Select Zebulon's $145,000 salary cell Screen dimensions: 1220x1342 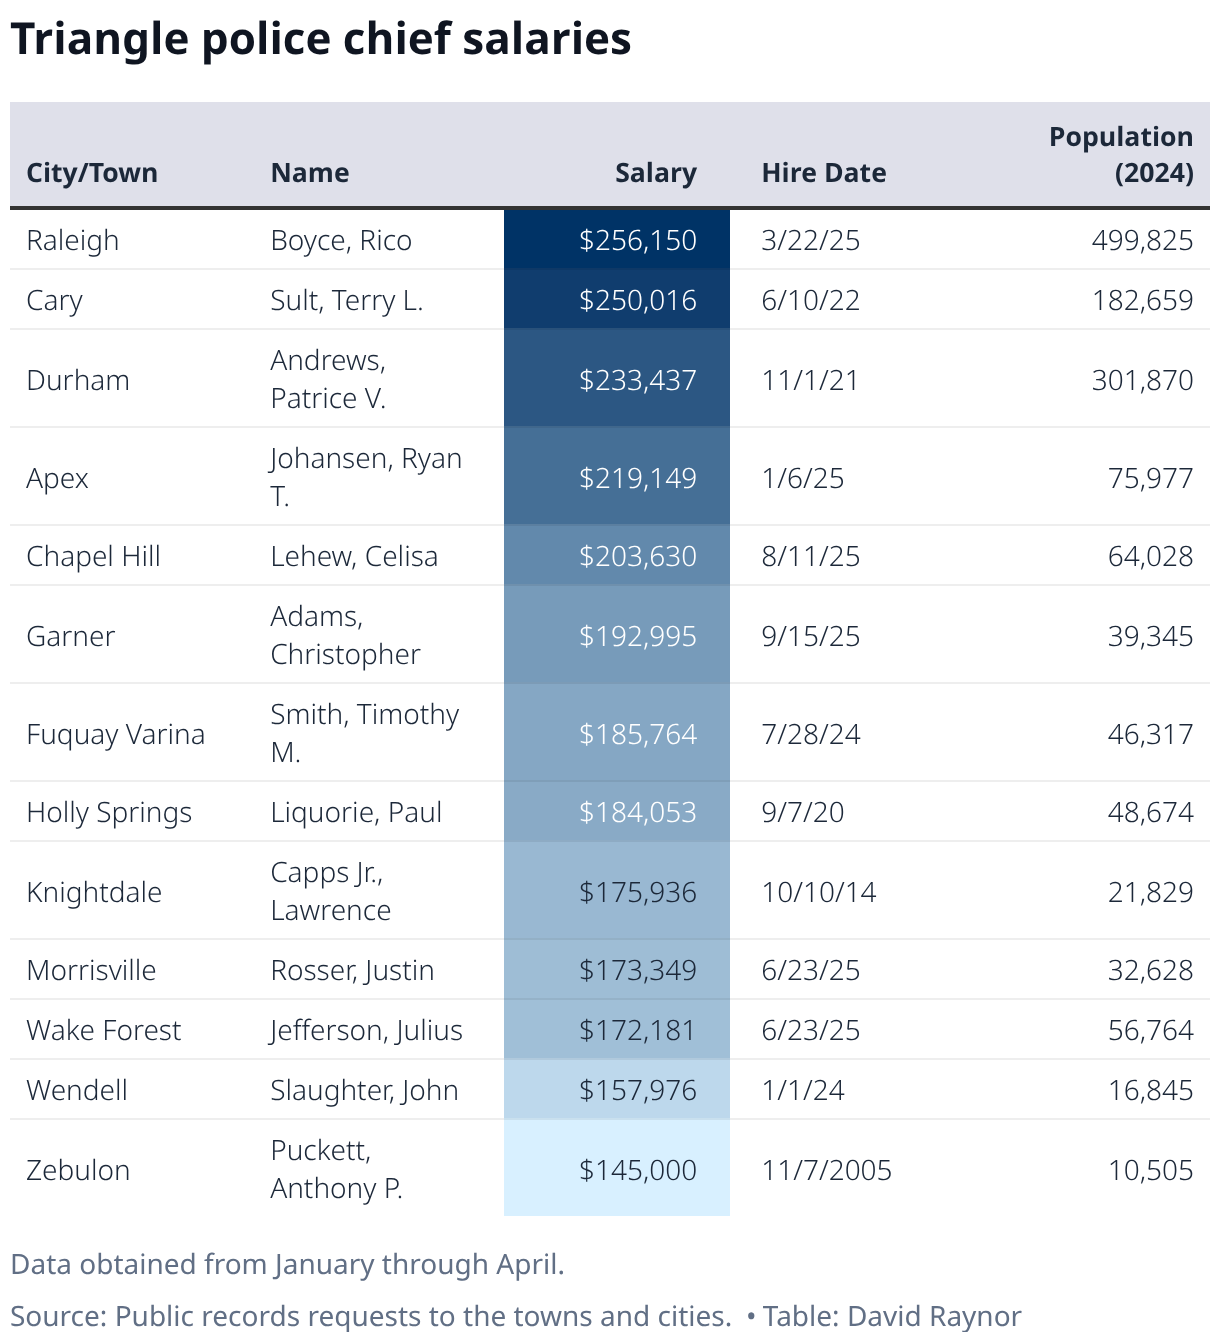637,1170
